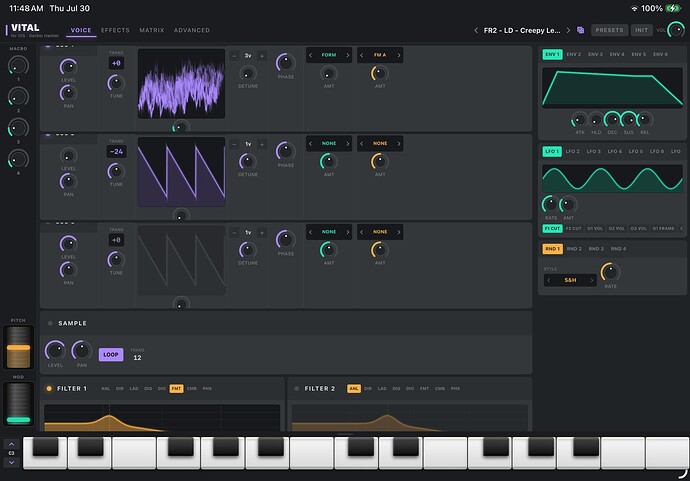Switch to the EFFECTS tab
Image resolution: width=690 pixels, height=481 pixels.
(x=115, y=30)
